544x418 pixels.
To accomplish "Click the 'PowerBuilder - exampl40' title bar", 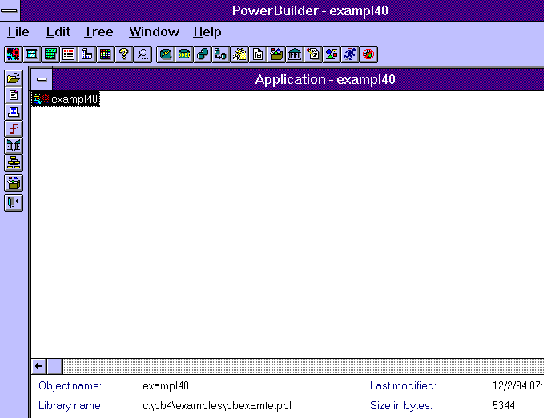I will coord(282,10).
